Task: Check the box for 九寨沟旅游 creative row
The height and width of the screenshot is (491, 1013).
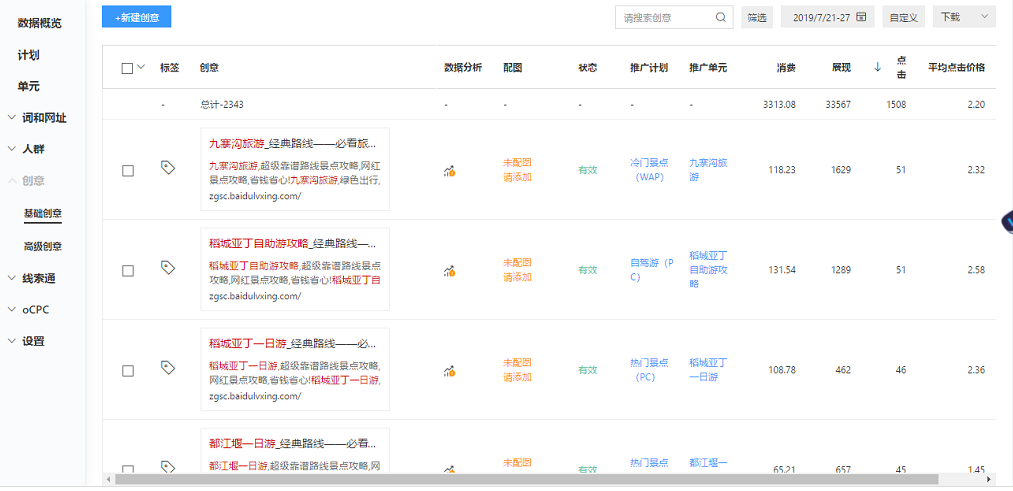Action: (x=128, y=171)
